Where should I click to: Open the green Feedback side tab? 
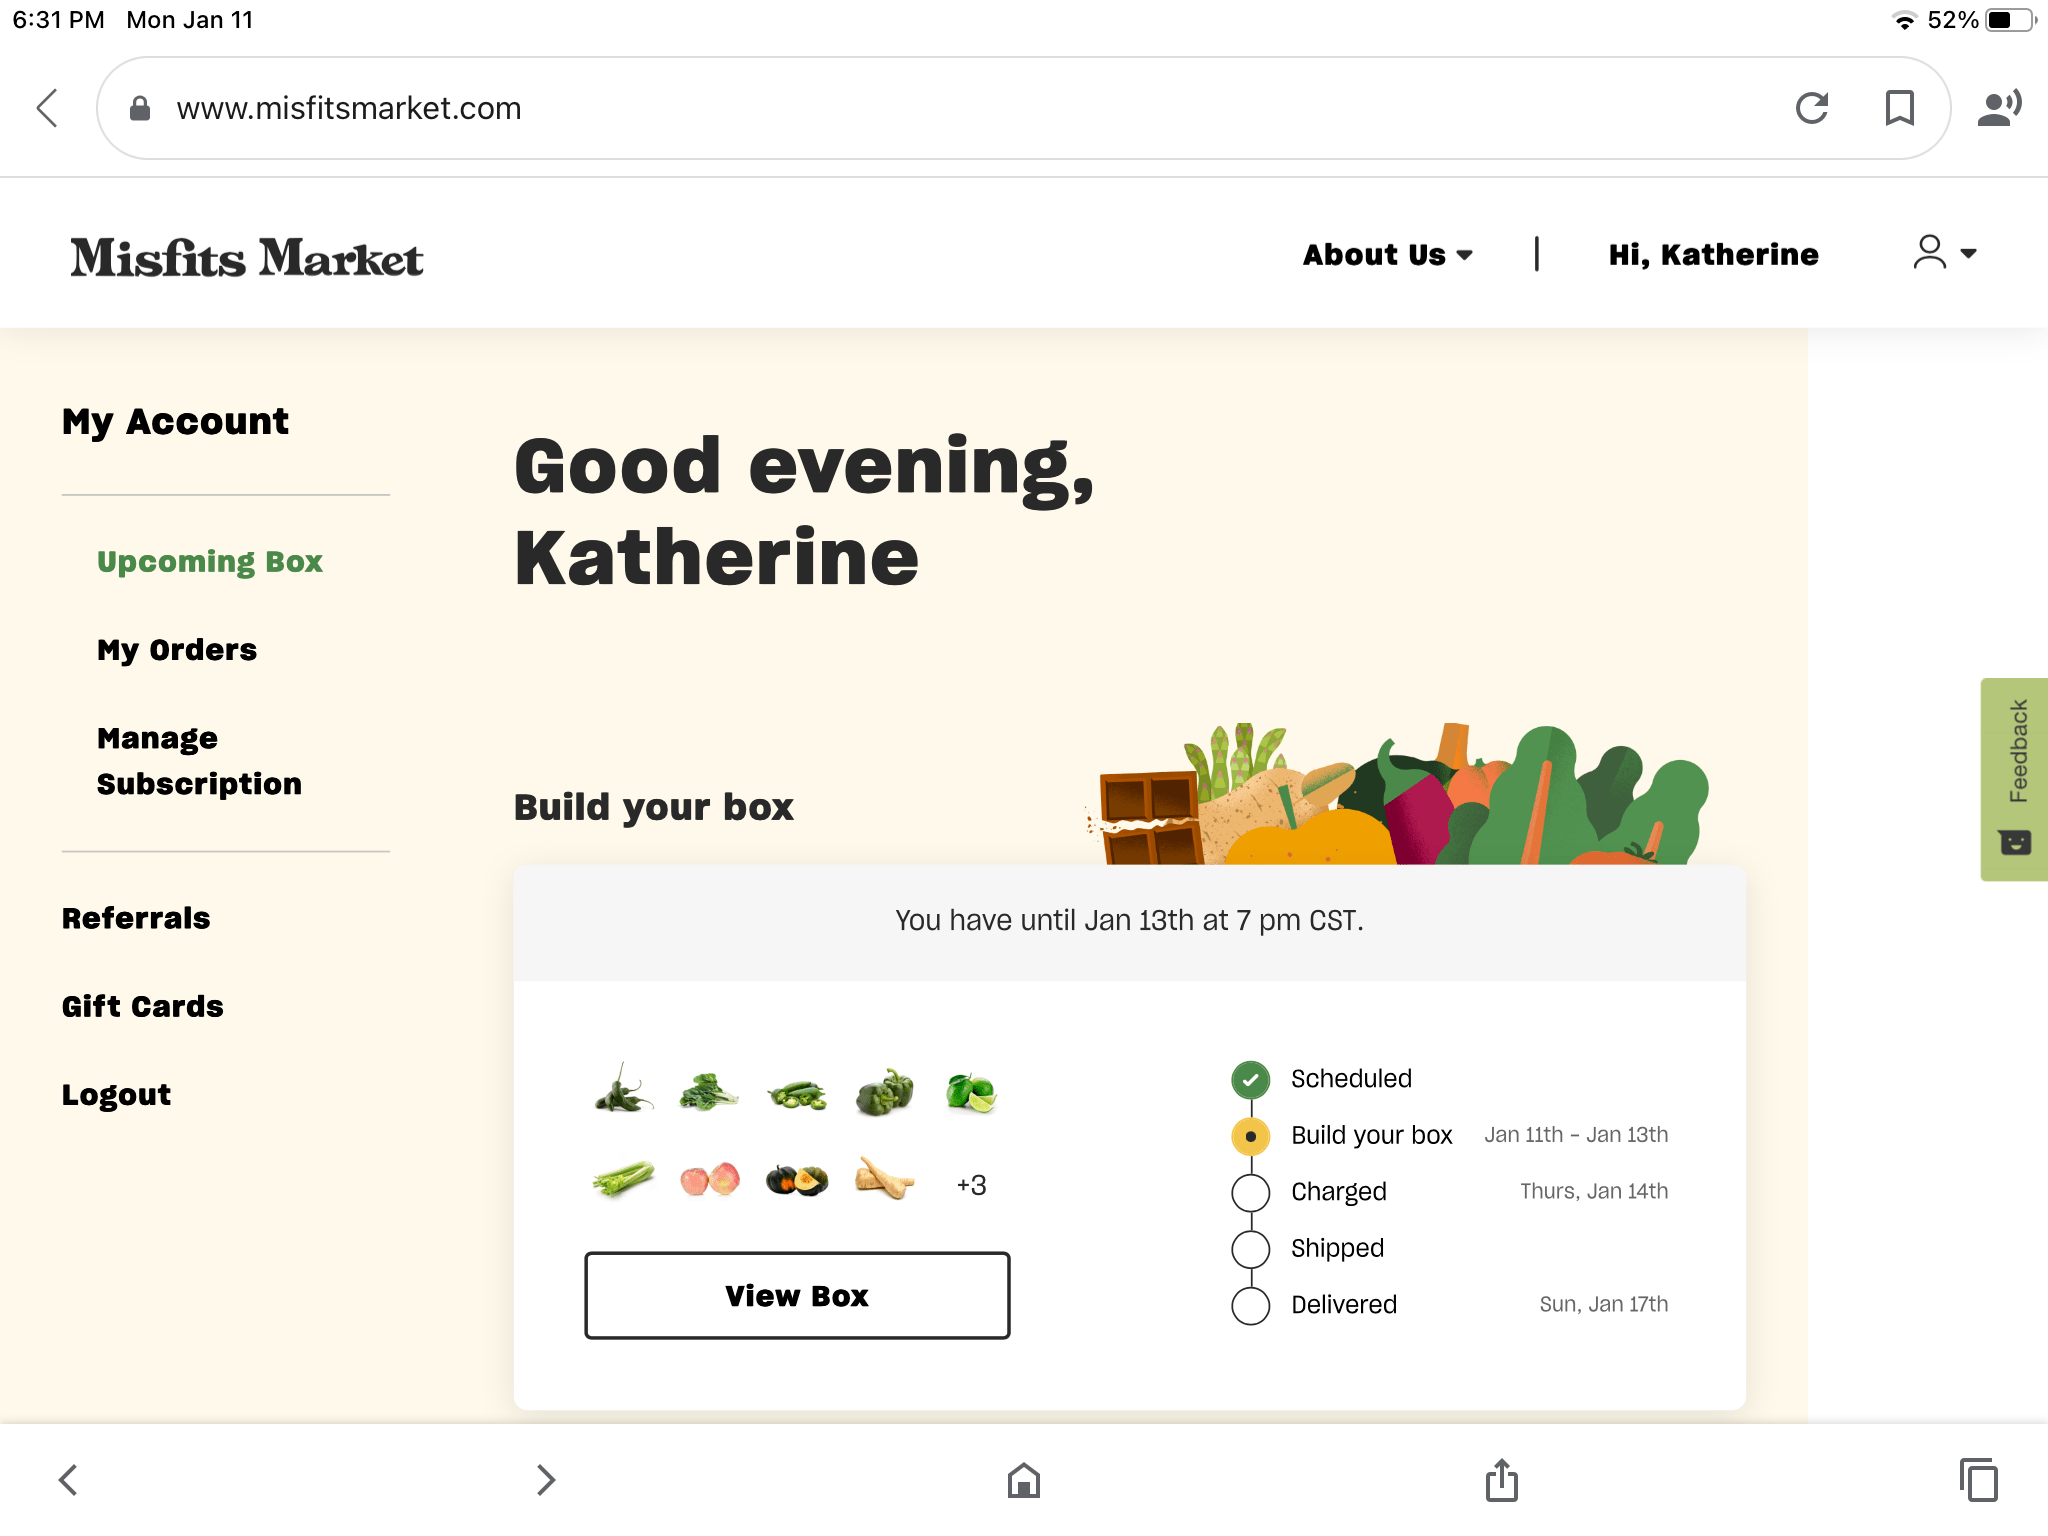(x=2015, y=779)
